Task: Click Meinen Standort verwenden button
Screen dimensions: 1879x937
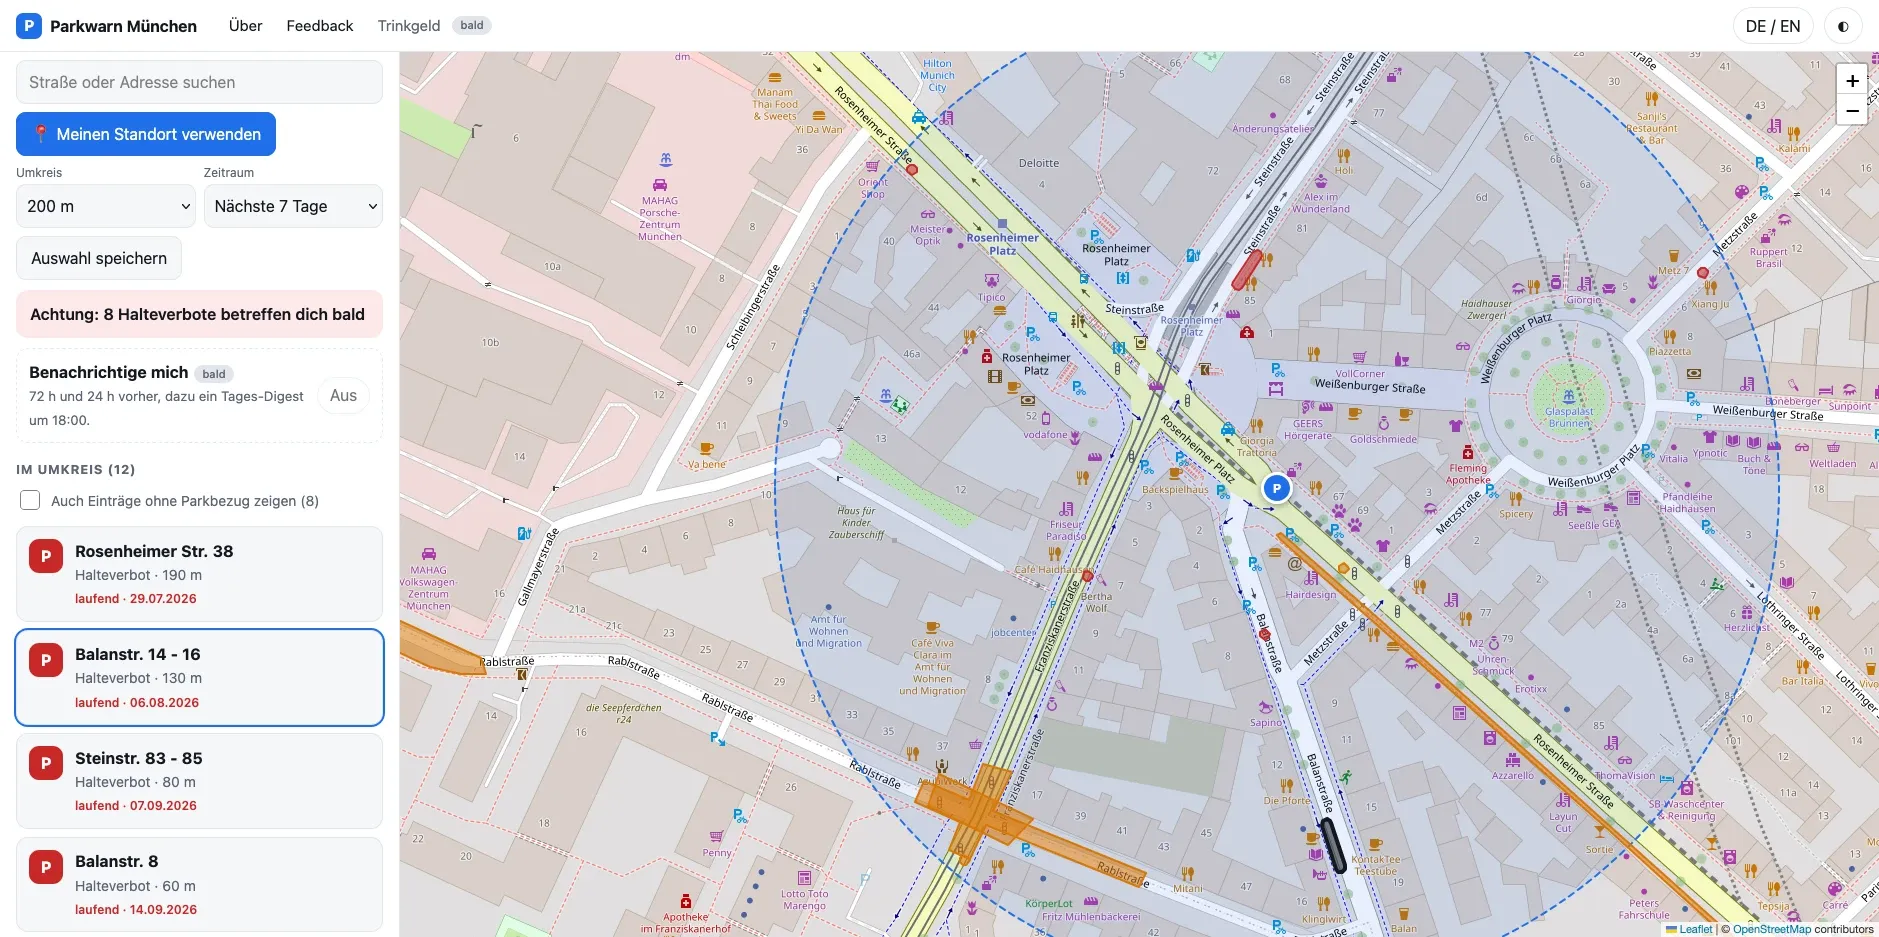Action: (x=146, y=134)
